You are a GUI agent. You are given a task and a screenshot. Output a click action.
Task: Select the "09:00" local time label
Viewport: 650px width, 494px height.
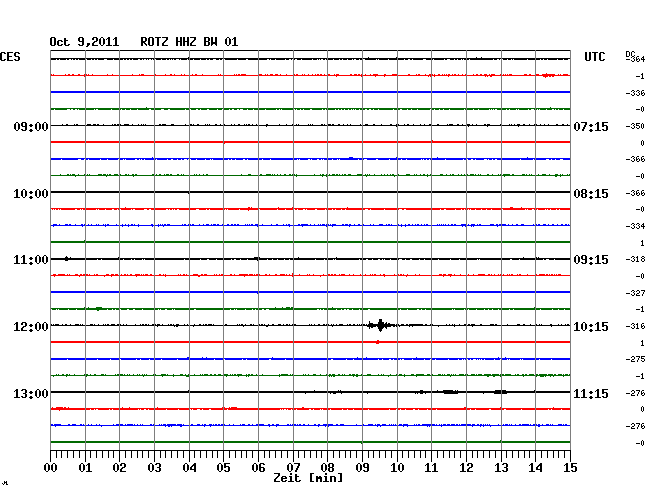31,126
